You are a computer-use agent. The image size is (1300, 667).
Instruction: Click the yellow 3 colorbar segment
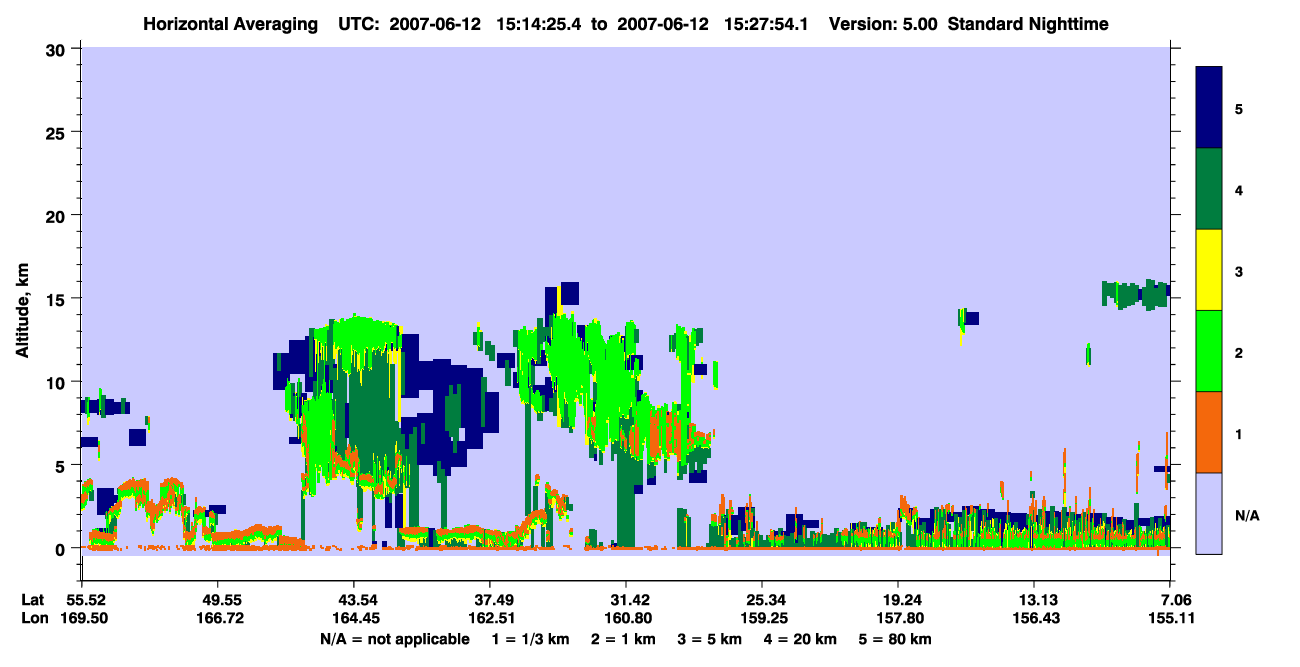tap(1209, 270)
